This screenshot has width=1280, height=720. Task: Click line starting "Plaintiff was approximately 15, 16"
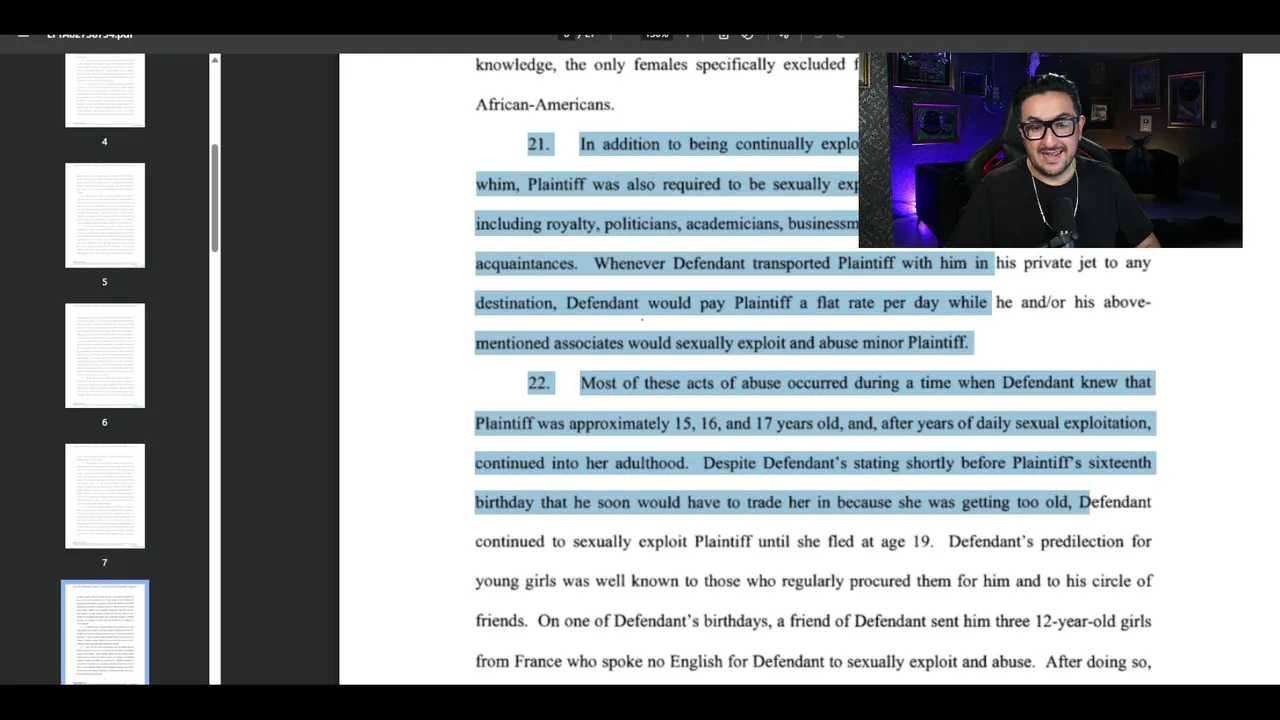[813, 423]
